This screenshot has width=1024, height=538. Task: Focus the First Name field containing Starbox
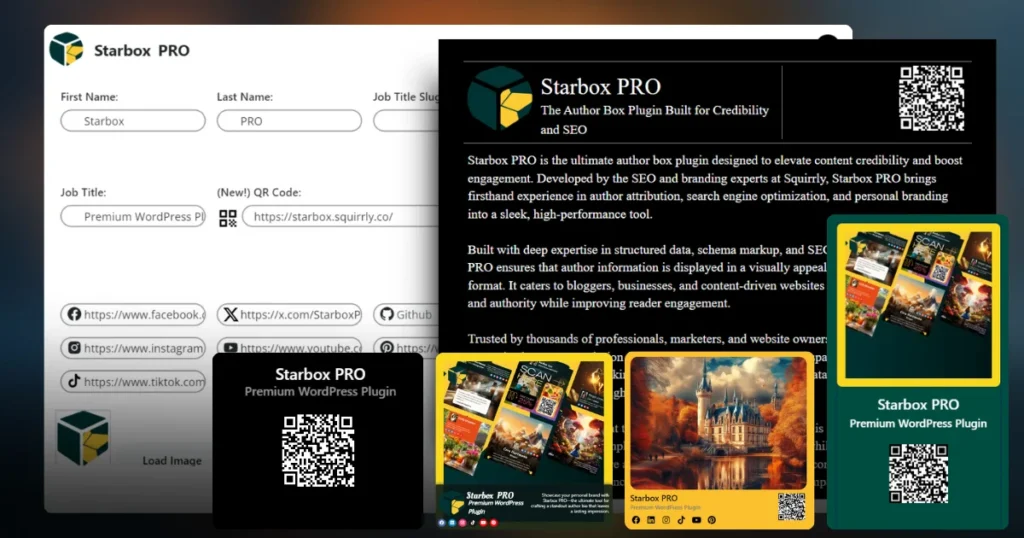pos(133,121)
